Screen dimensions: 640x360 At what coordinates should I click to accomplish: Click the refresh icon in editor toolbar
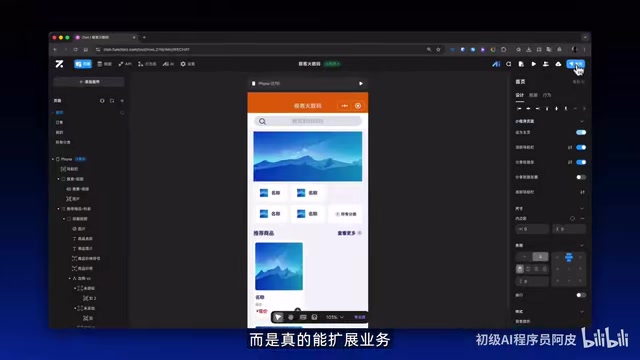[x=509, y=64]
